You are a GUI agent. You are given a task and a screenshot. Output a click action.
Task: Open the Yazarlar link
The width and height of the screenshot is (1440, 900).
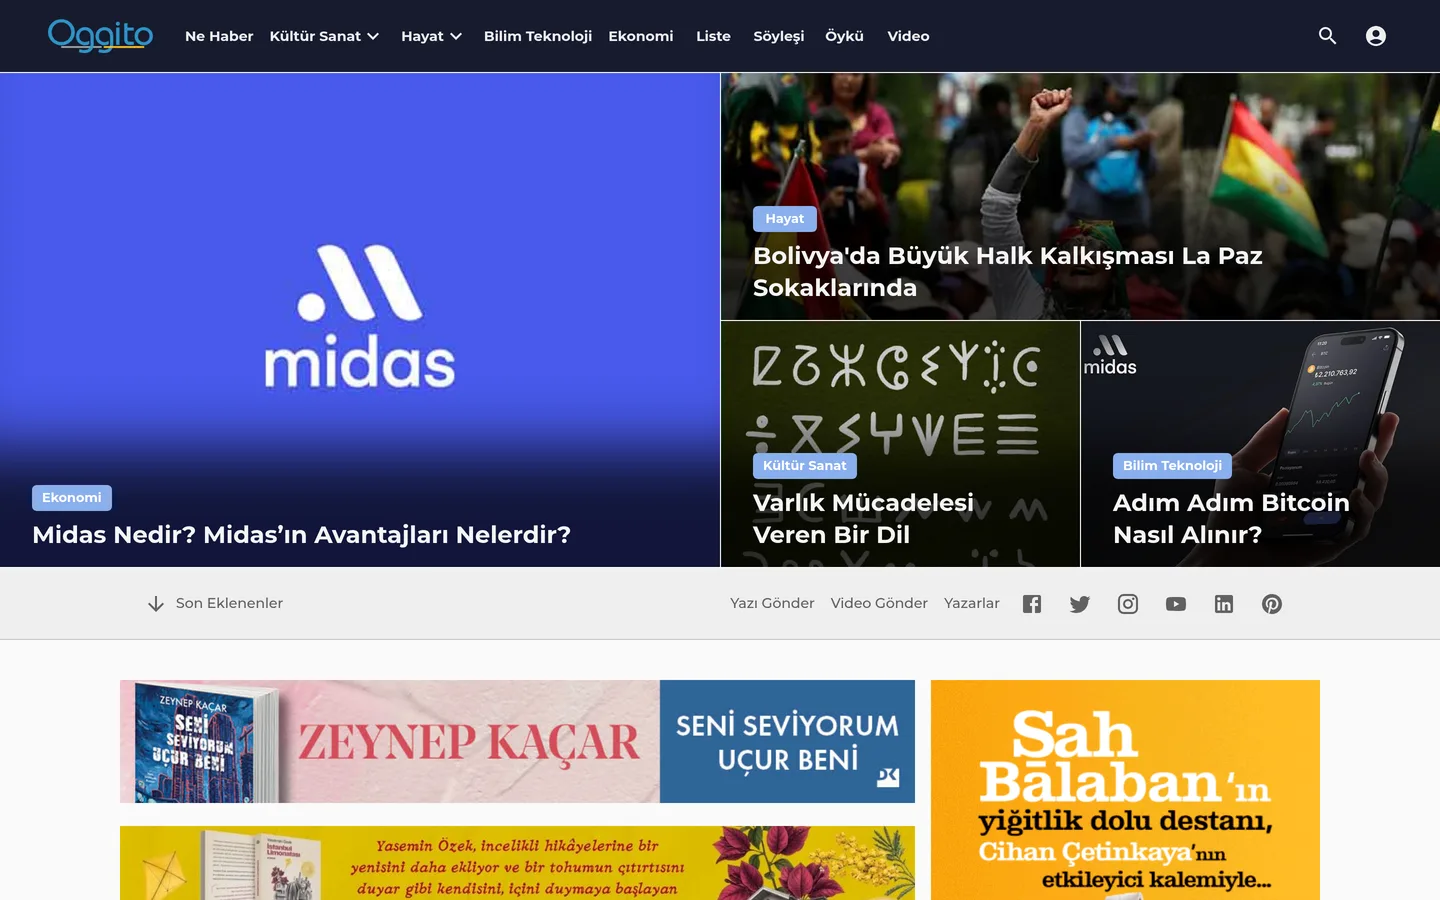pyautogui.click(x=972, y=604)
